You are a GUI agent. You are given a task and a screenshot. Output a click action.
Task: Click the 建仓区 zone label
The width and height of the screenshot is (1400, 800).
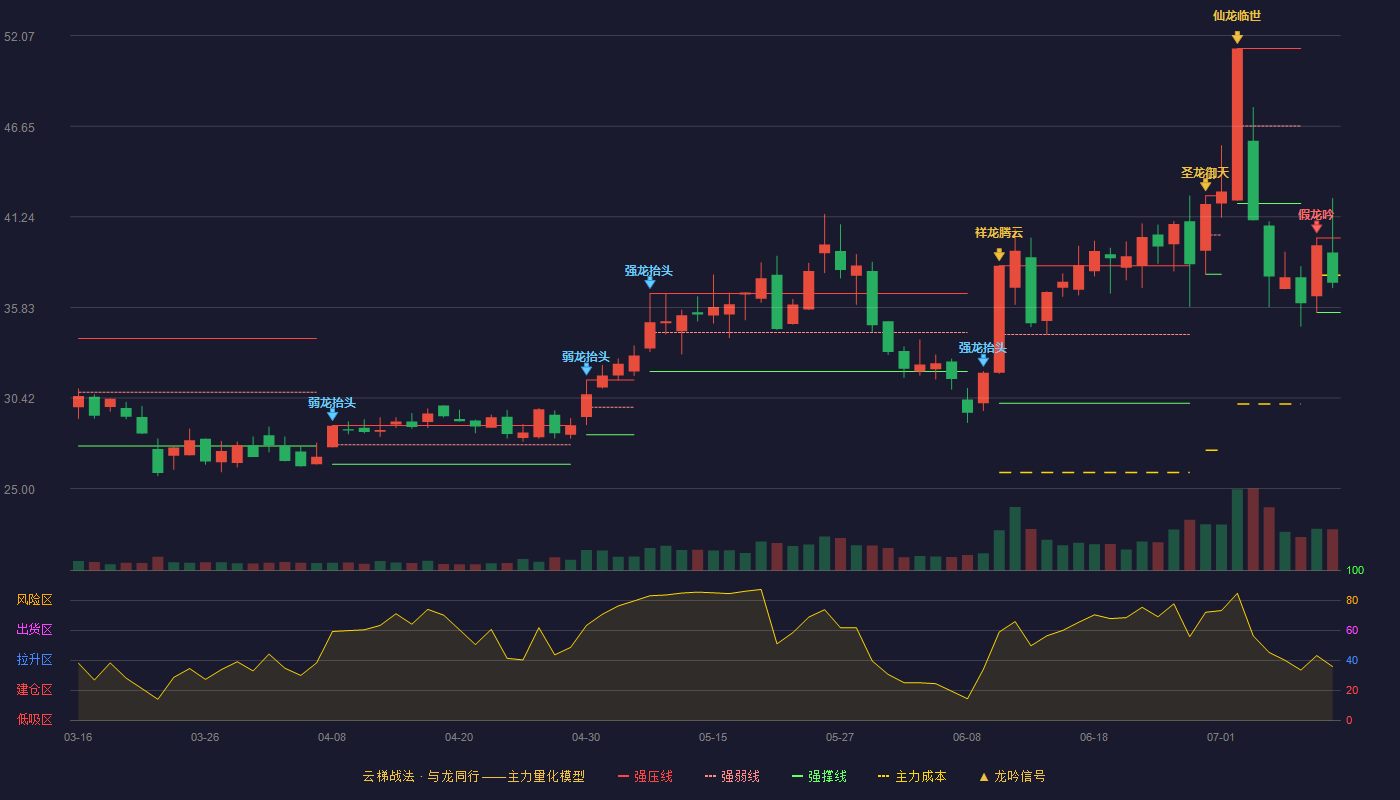[34, 690]
